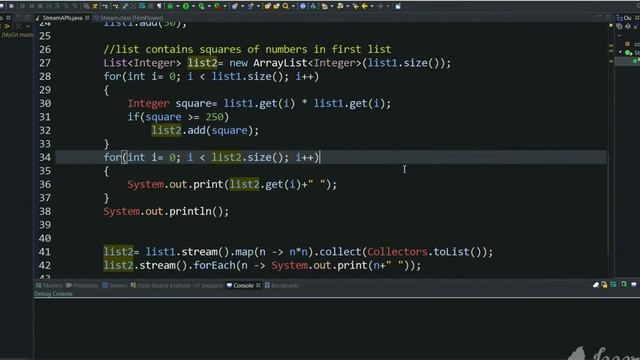Open the Data Source Explorer tab

click(160, 285)
